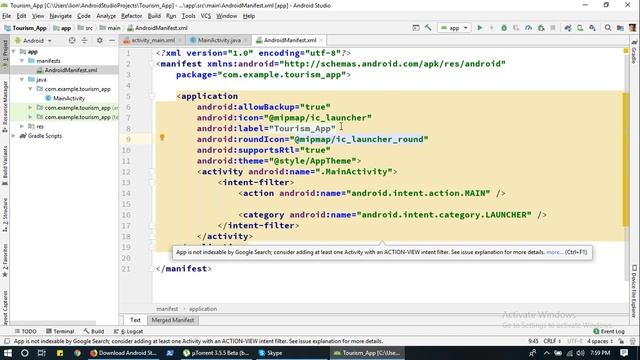Image resolution: width=640 pixels, height=360 pixels.
Task: Open Device File Explorer side tab
Action: tap(634, 291)
